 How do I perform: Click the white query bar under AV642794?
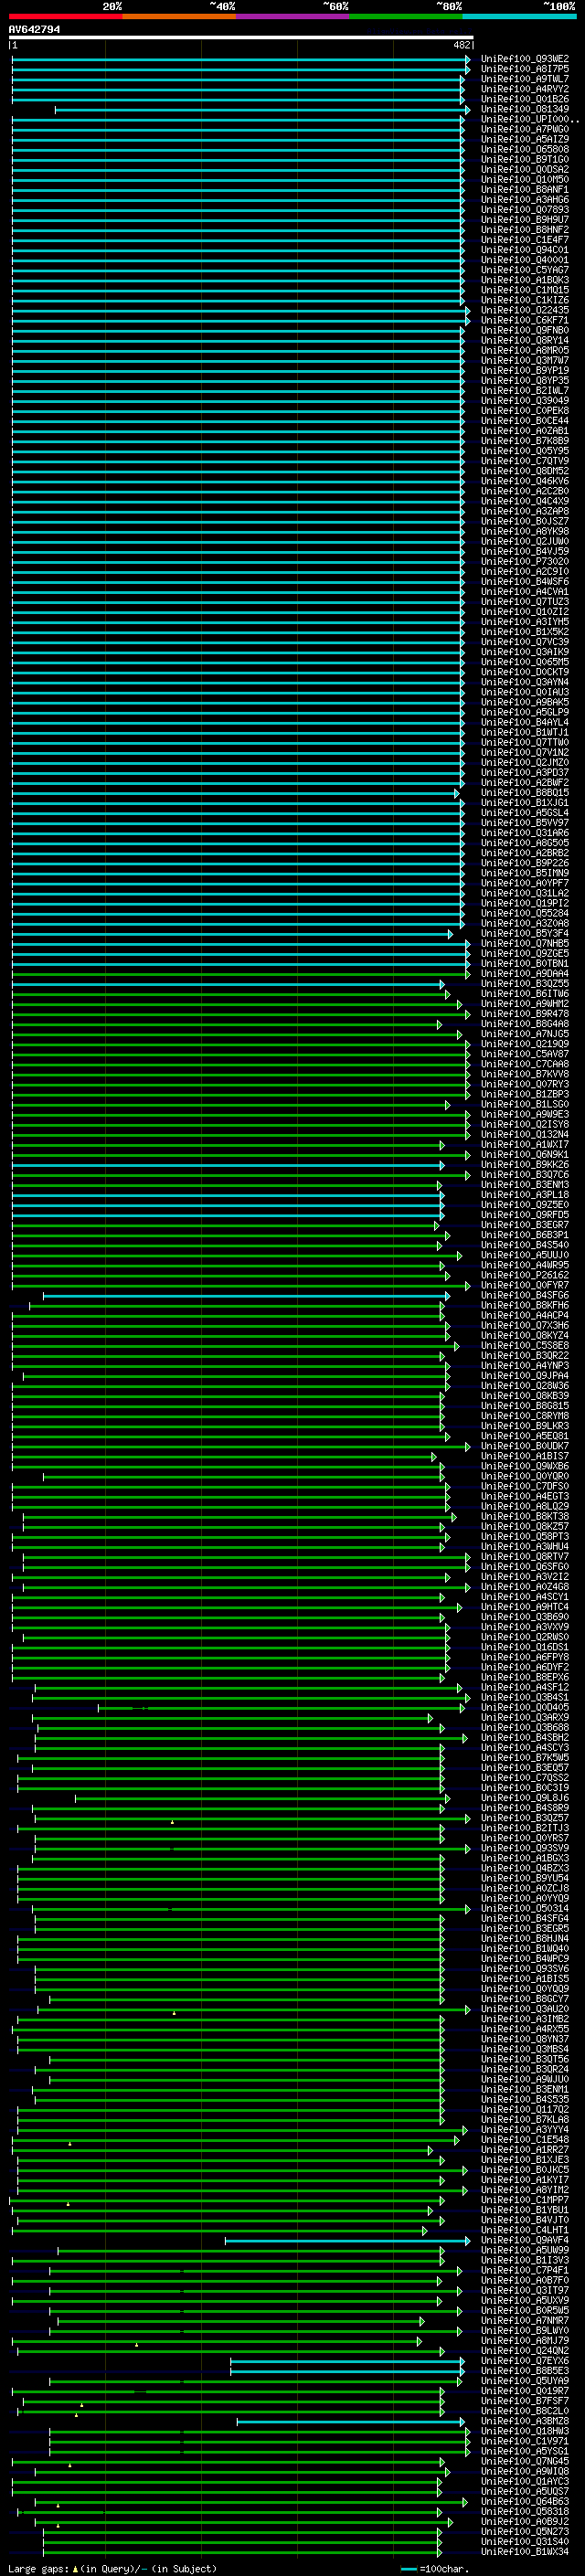pyautogui.click(x=241, y=38)
